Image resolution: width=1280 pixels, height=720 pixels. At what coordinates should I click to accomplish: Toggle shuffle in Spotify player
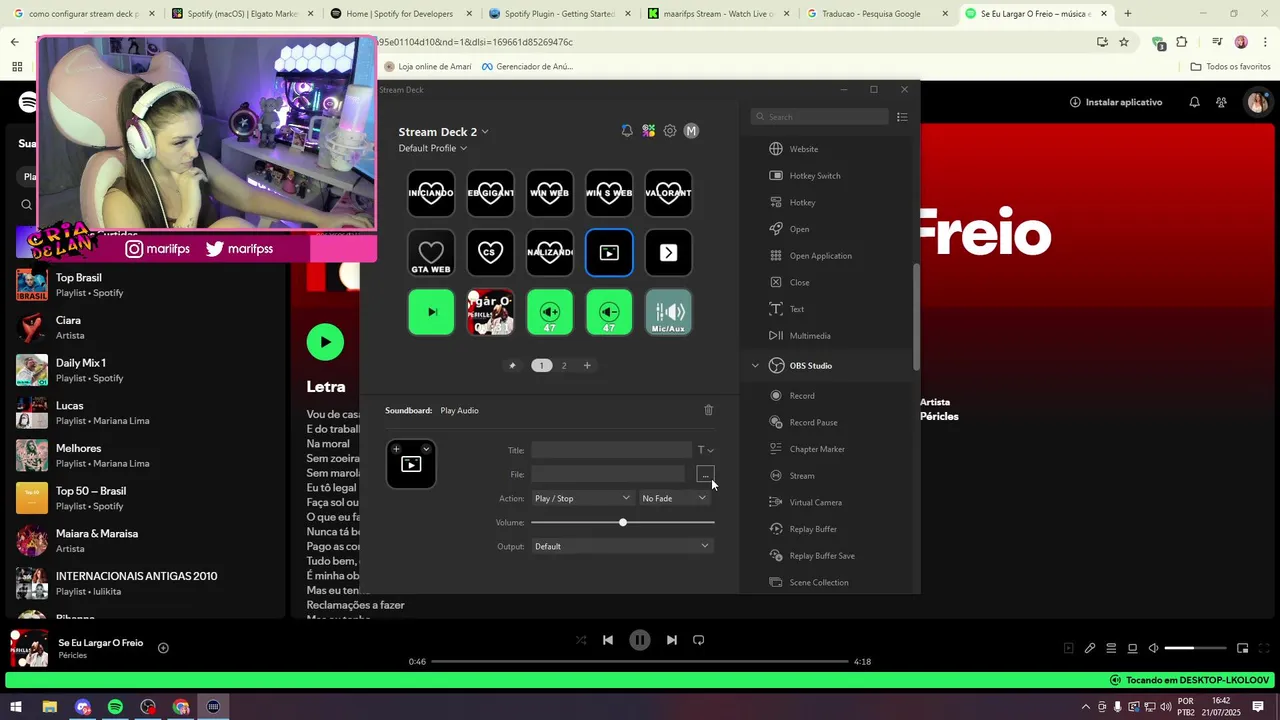pos(581,640)
